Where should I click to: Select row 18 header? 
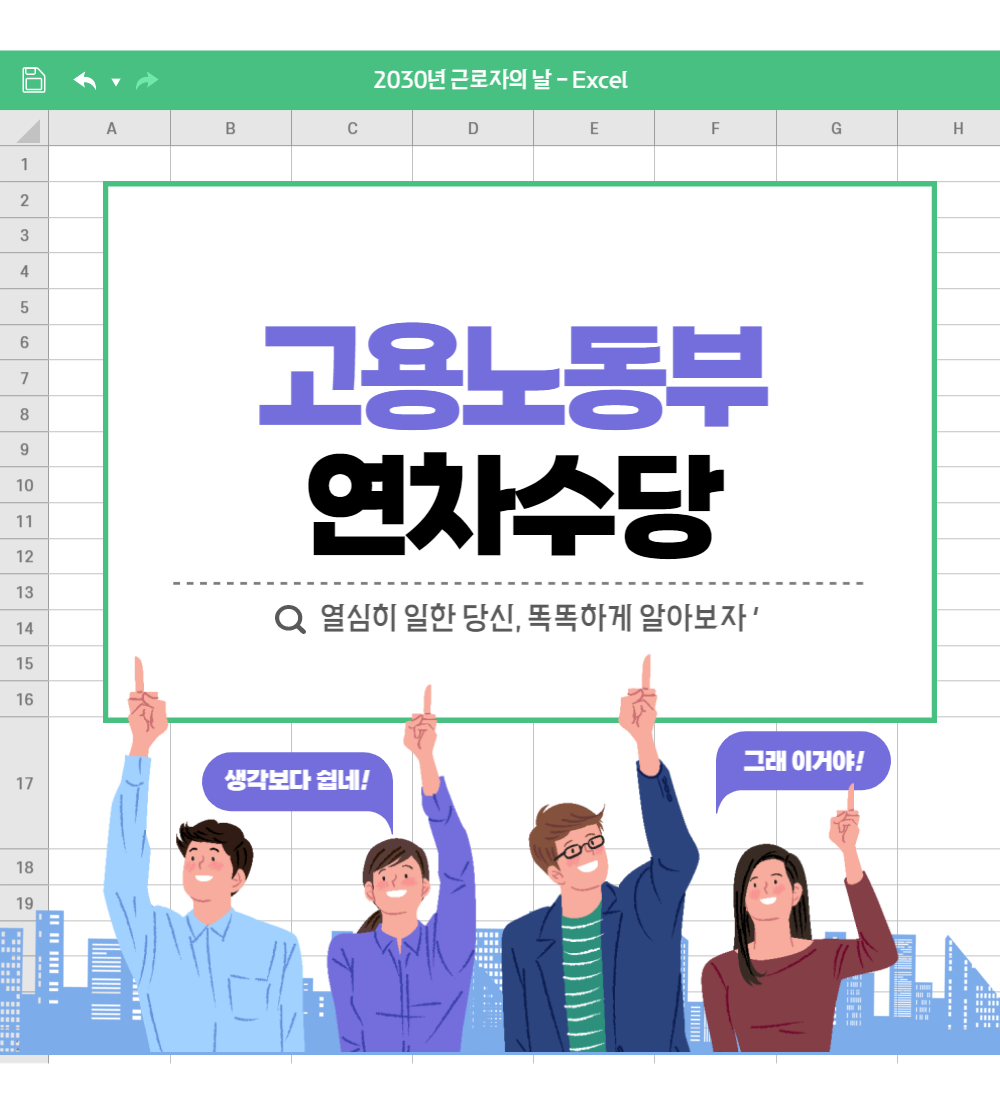pos(25,867)
